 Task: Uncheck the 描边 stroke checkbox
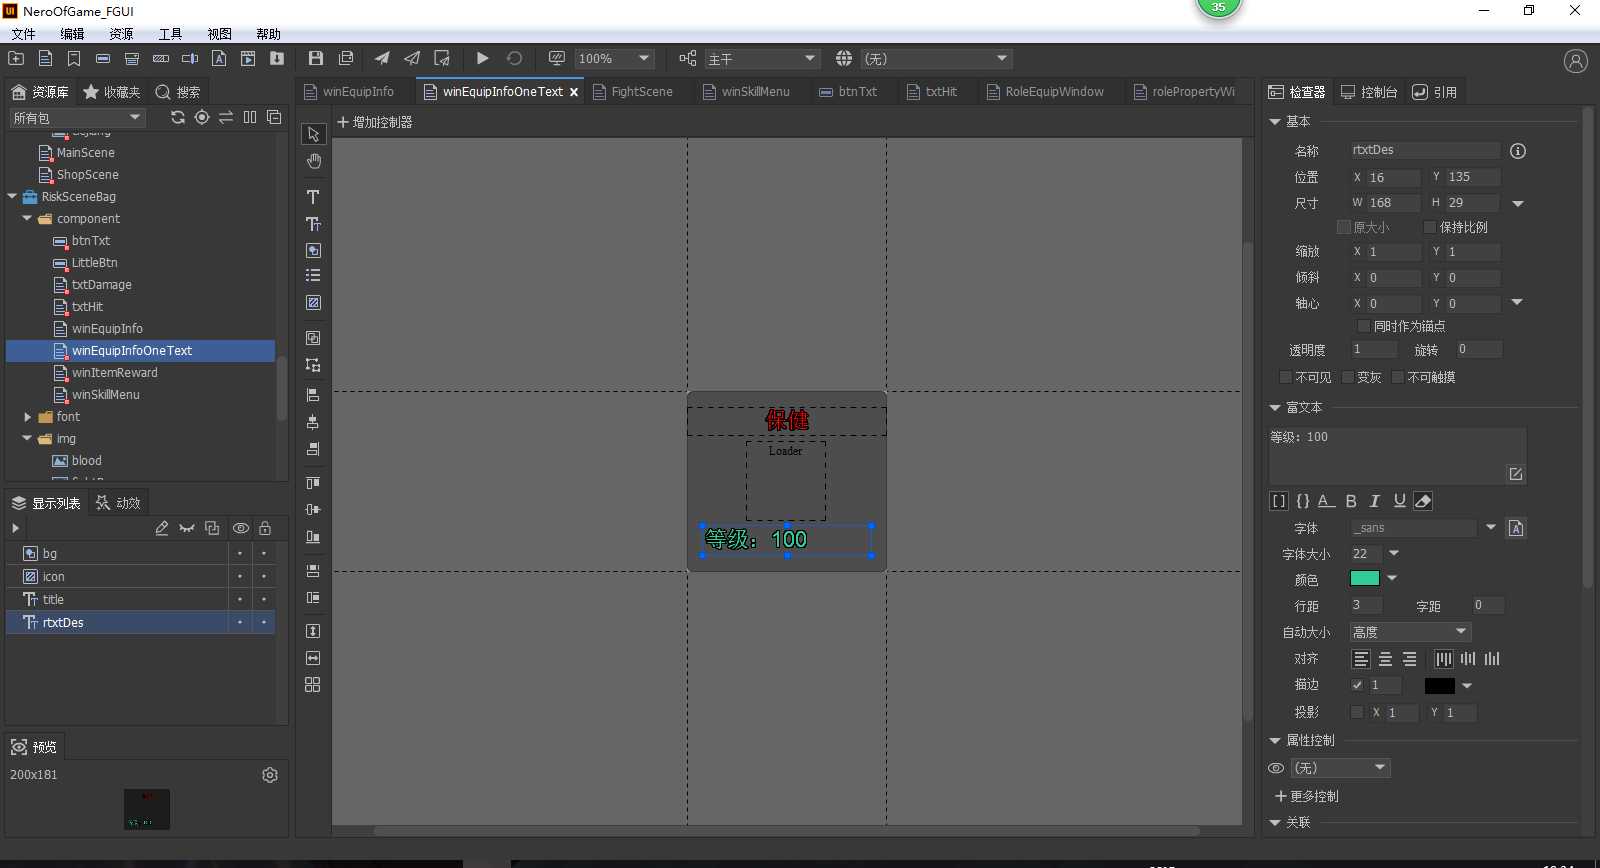pyautogui.click(x=1357, y=685)
